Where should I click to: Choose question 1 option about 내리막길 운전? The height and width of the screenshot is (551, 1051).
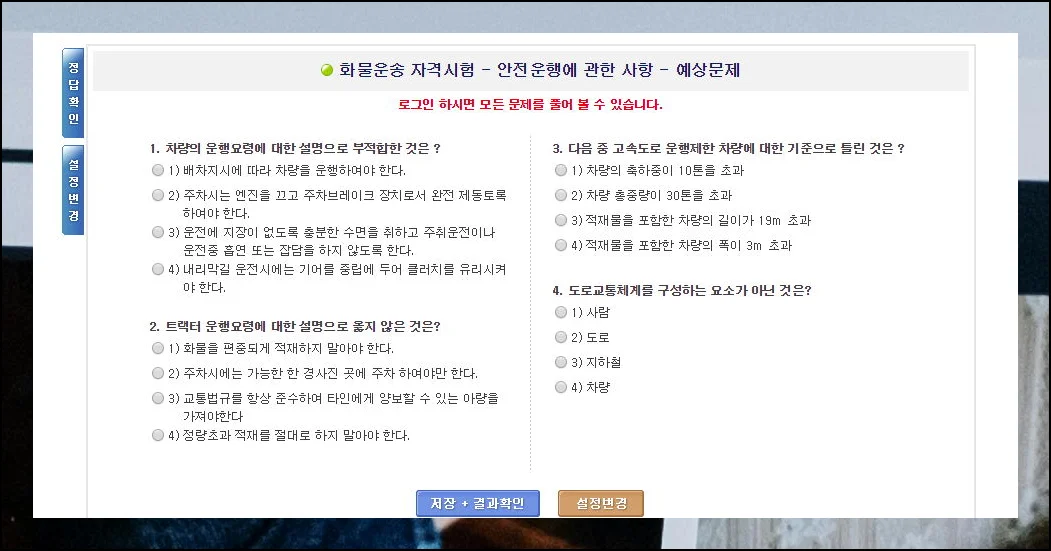coord(158,269)
